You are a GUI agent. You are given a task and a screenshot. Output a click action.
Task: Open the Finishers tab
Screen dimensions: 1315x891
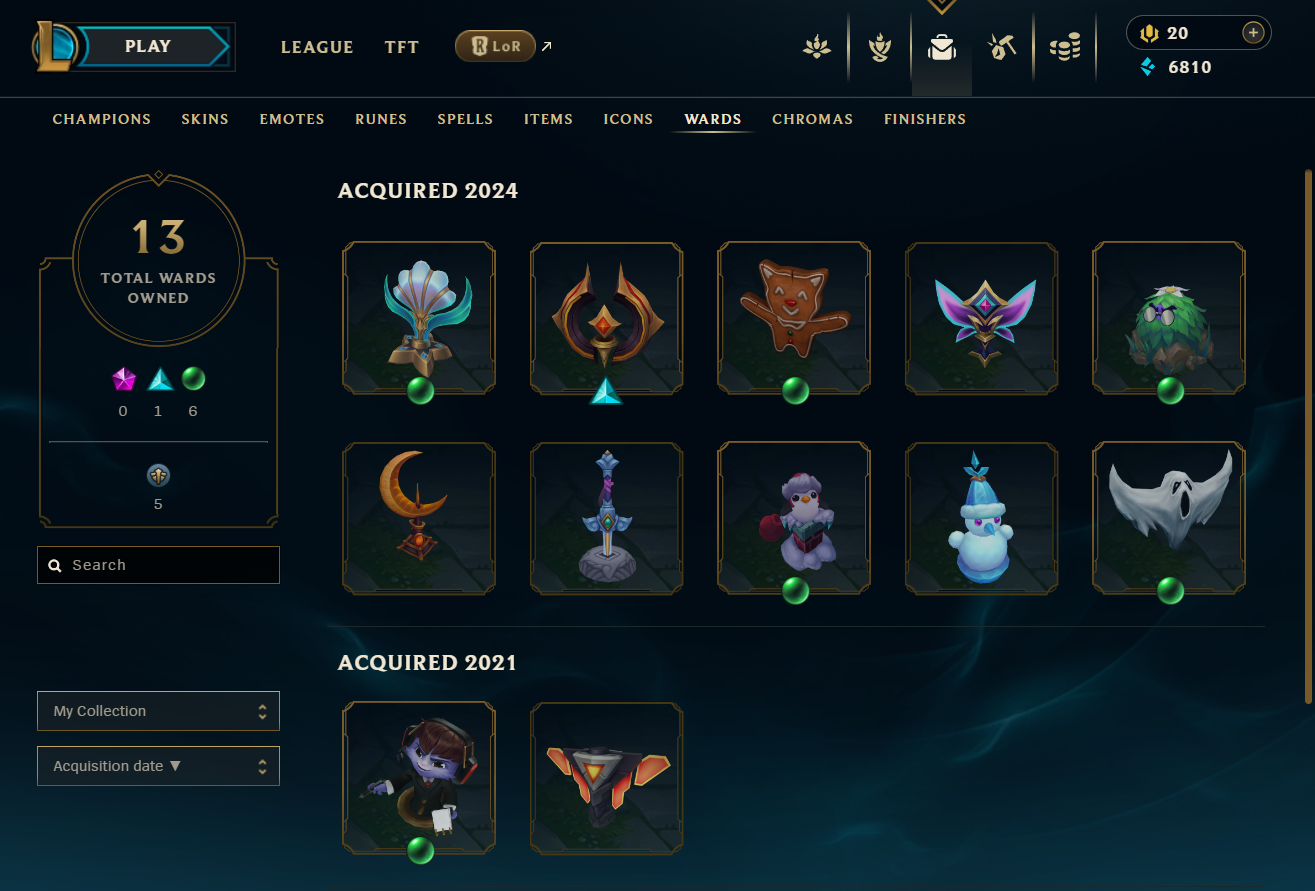[x=925, y=119]
